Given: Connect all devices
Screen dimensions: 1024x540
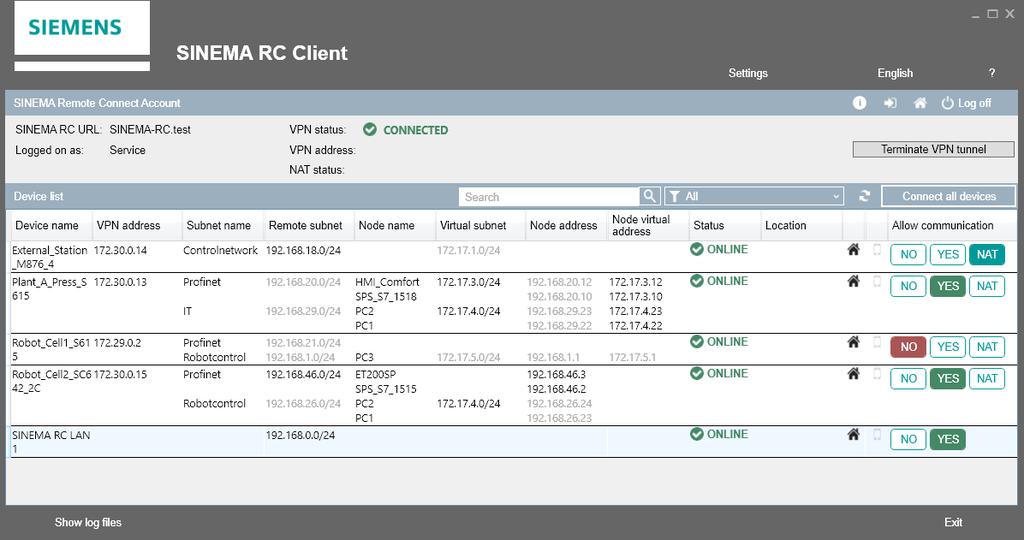Looking at the screenshot, I should point(949,196).
